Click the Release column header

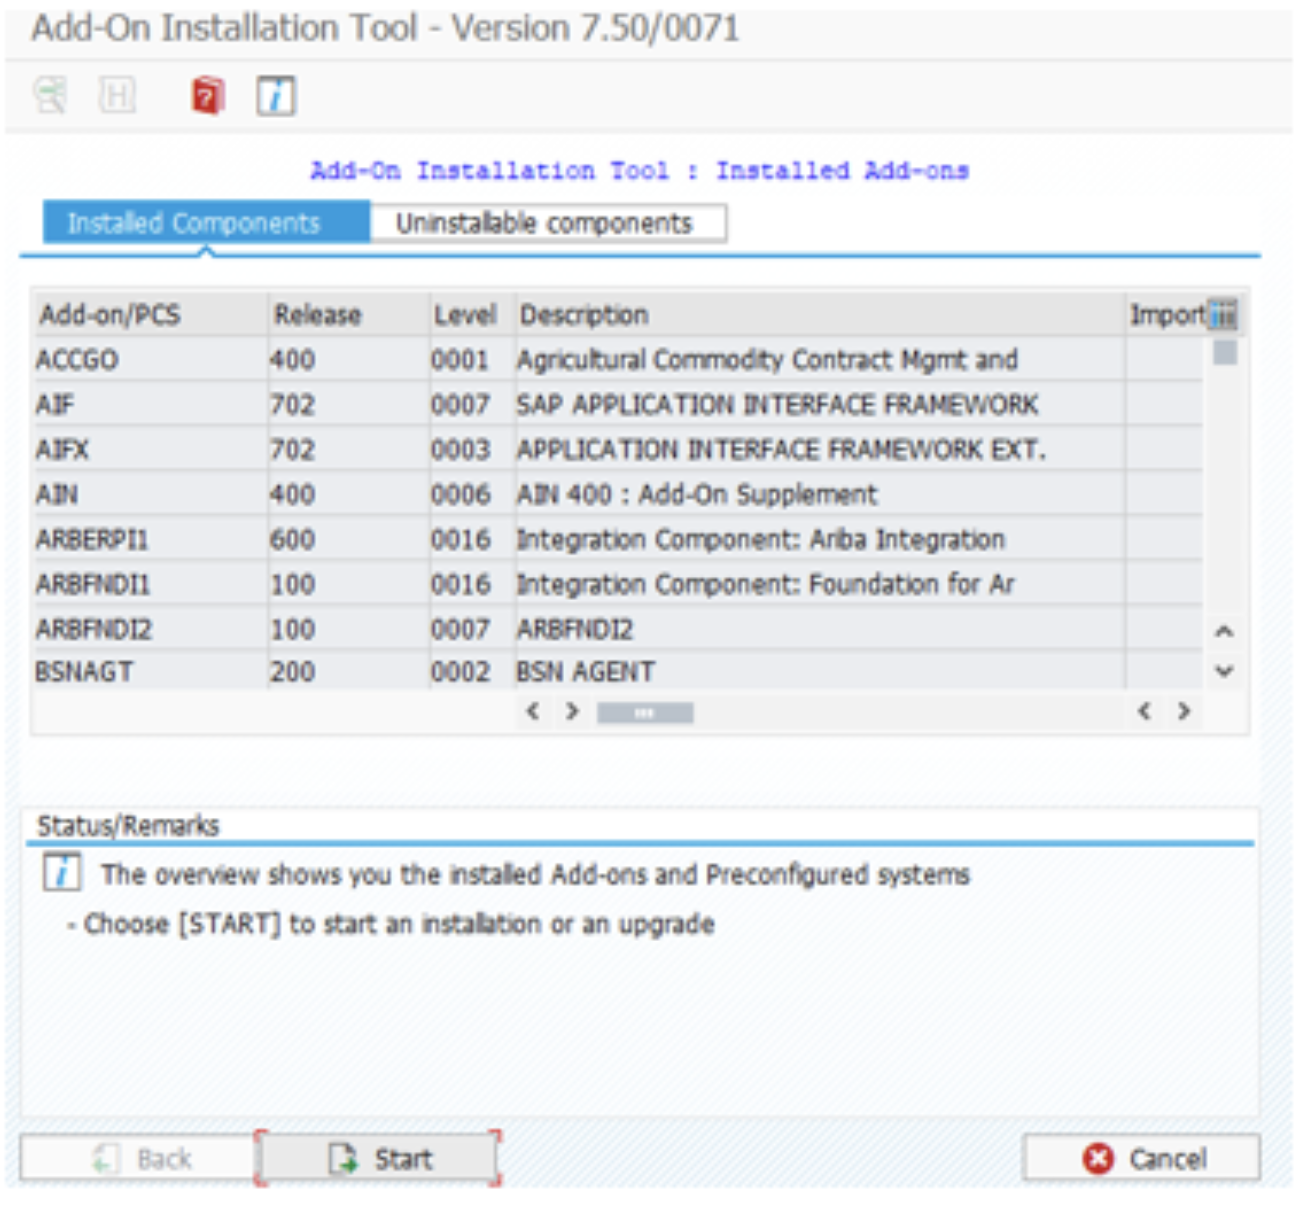point(318,315)
